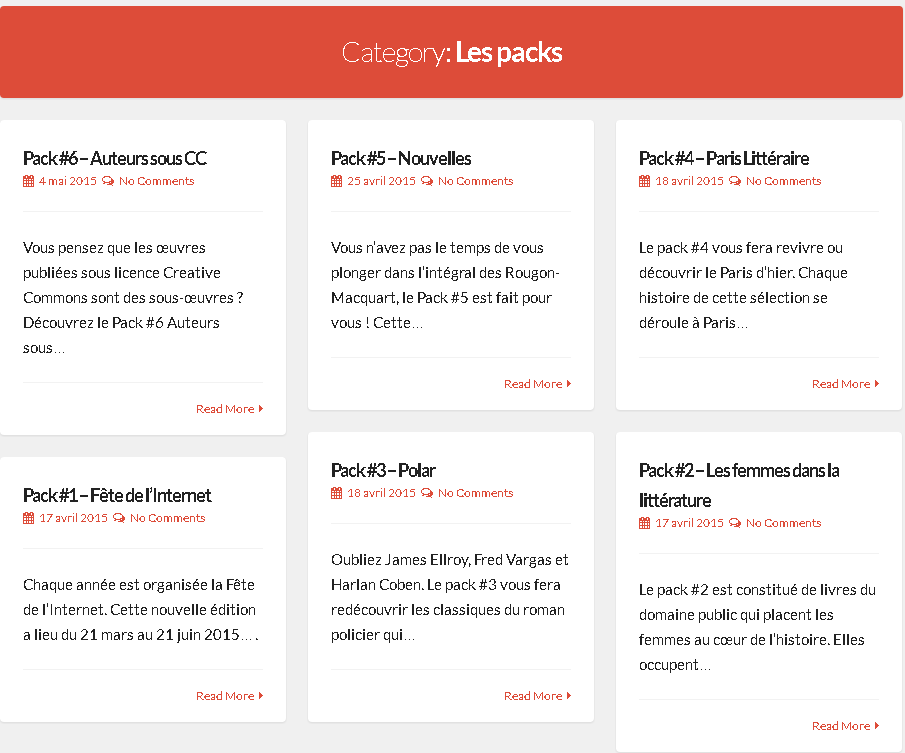This screenshot has width=905, height=753.
Task: Click Read More arrow on Pack #2 card
Action: pos(877,726)
